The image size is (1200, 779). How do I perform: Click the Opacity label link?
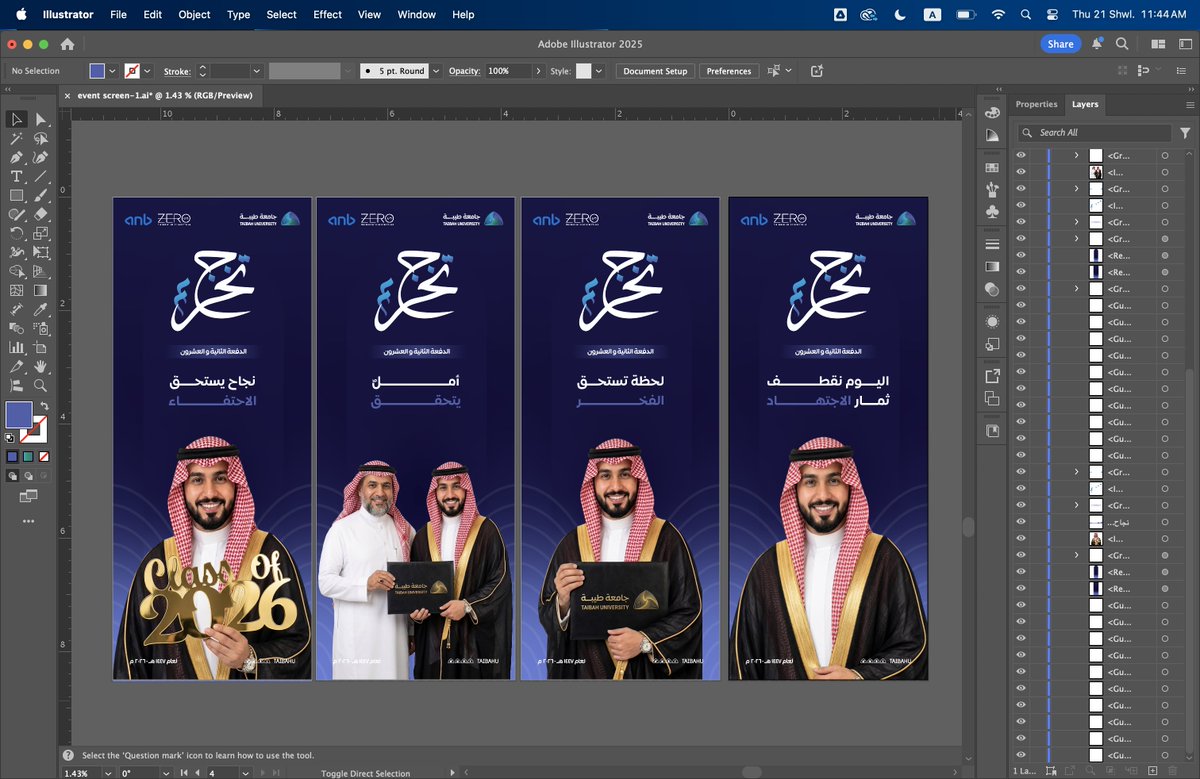point(464,71)
